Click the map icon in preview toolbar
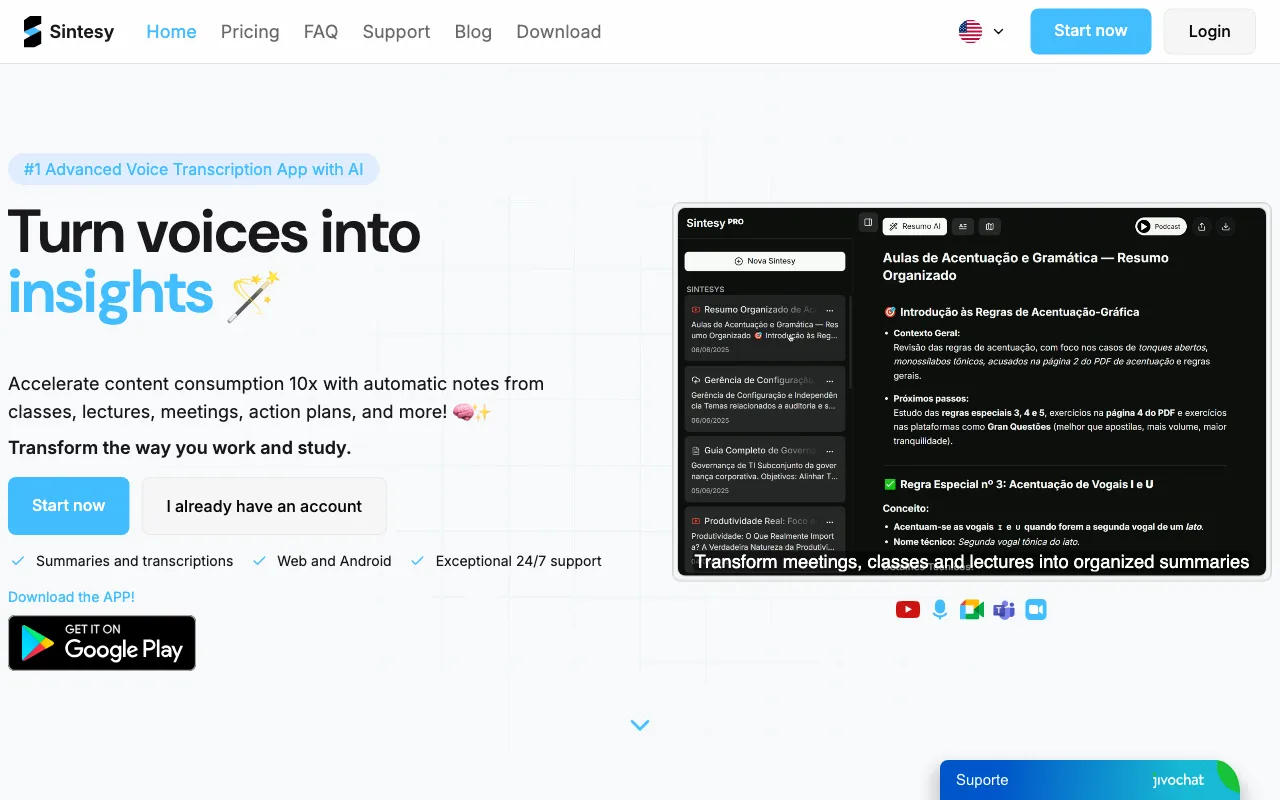The image size is (1280, 800). pyautogui.click(x=990, y=227)
